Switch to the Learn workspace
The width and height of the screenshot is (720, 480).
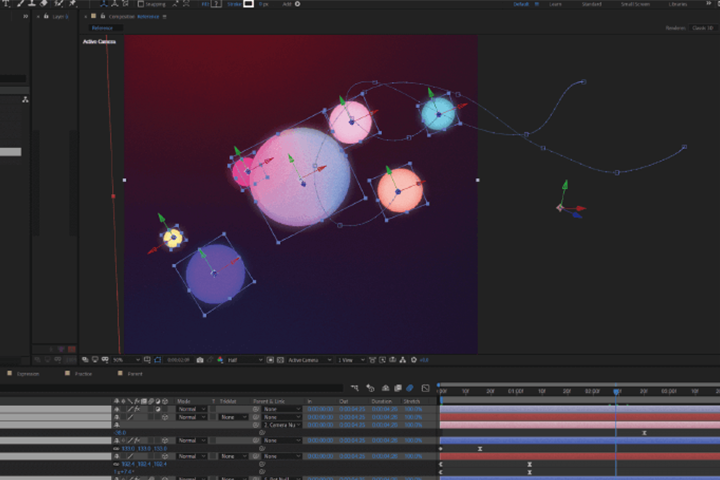pos(555,4)
